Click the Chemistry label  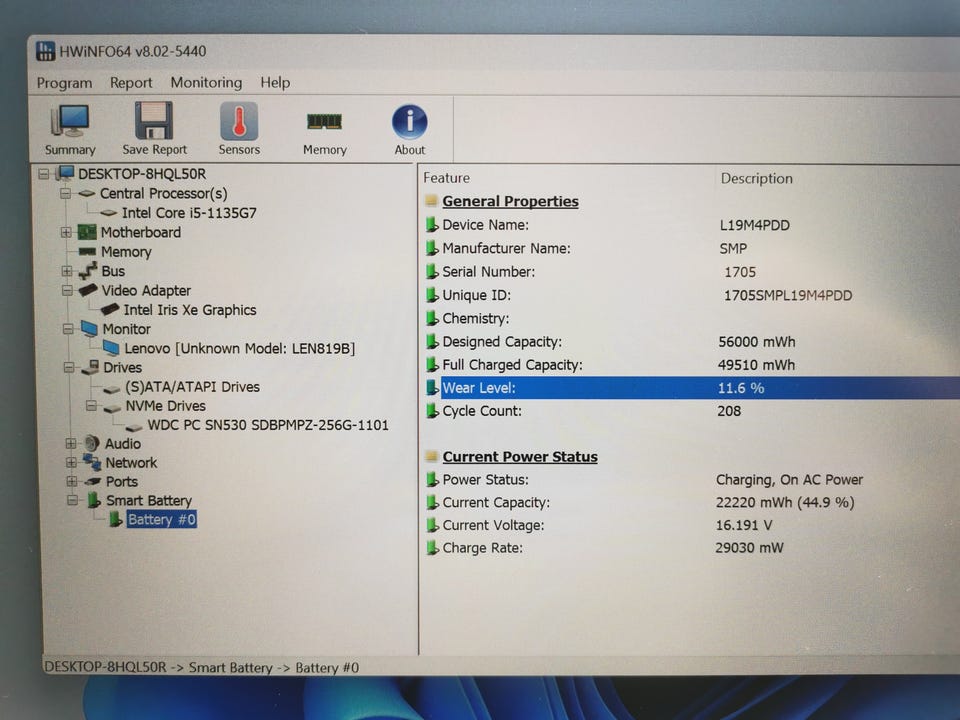(x=476, y=318)
